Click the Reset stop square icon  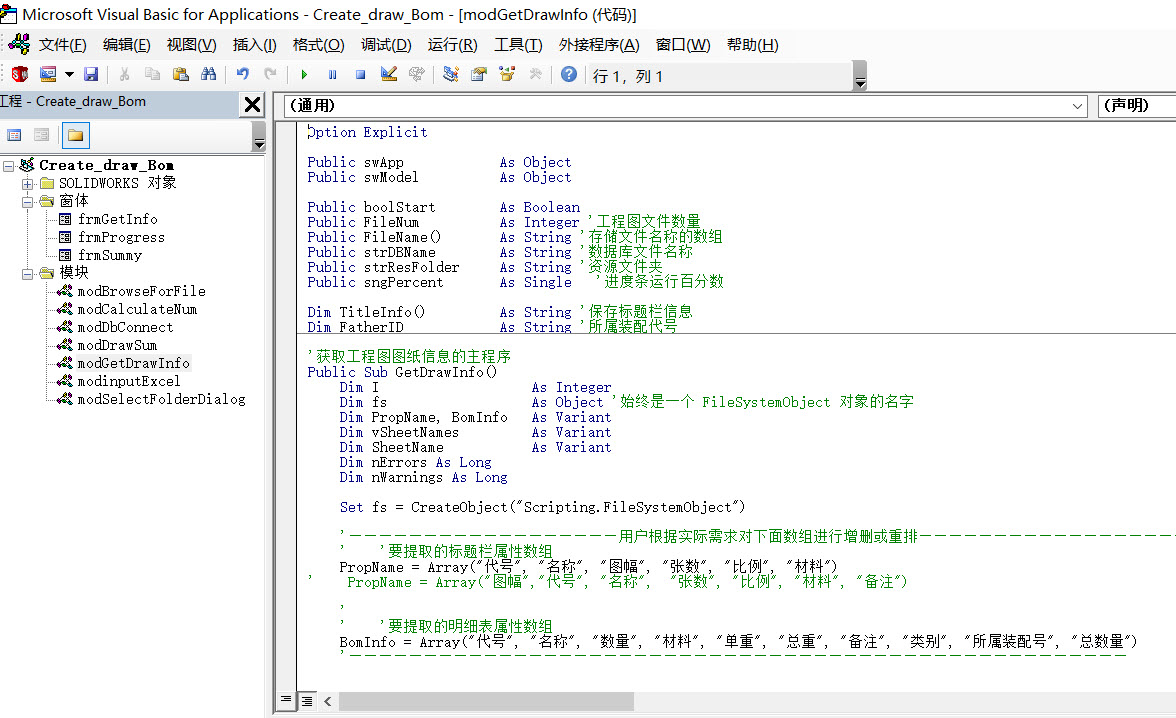360,74
